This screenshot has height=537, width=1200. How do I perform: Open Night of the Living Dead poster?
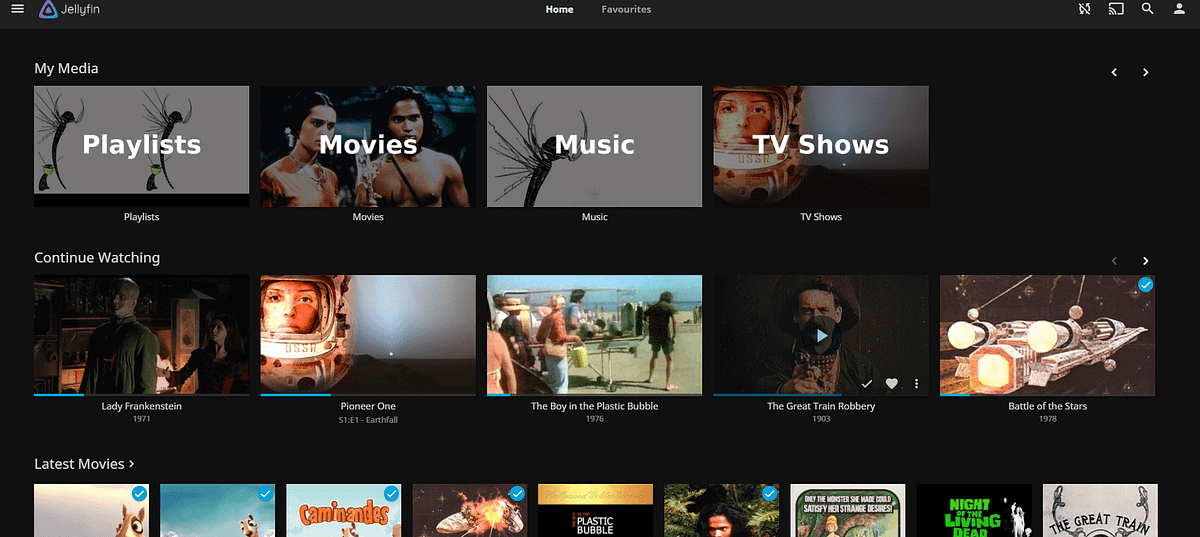click(x=974, y=511)
